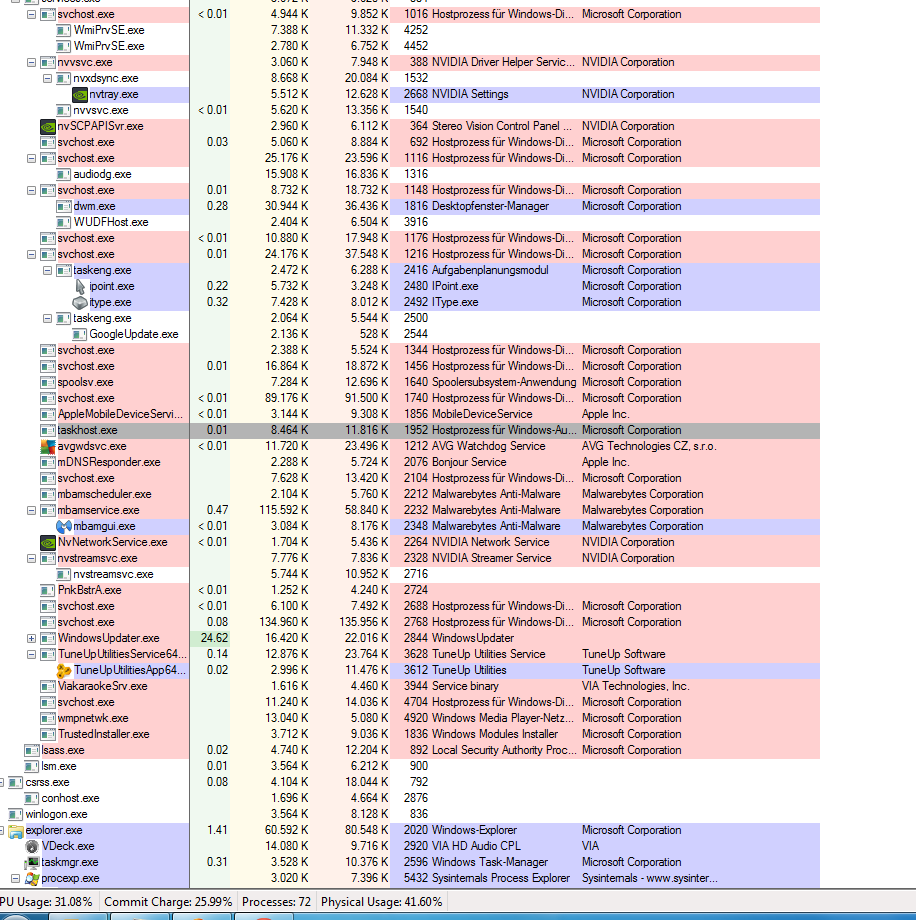Select child nvstreamsvc.exe with PID 2716
Screen dimensions: 916x920
pyautogui.click(x=113, y=574)
